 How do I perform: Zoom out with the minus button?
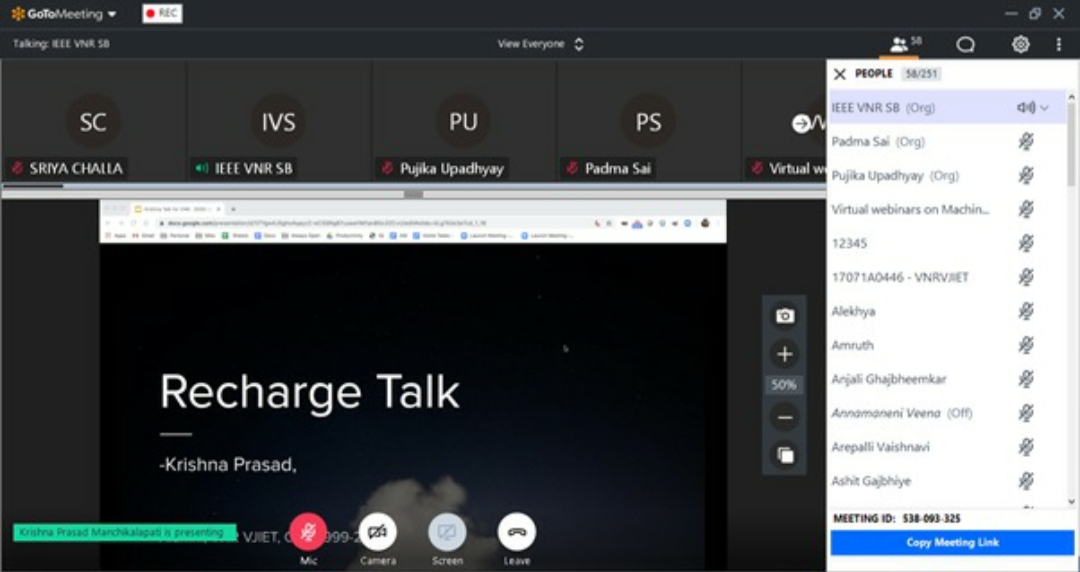pos(785,418)
